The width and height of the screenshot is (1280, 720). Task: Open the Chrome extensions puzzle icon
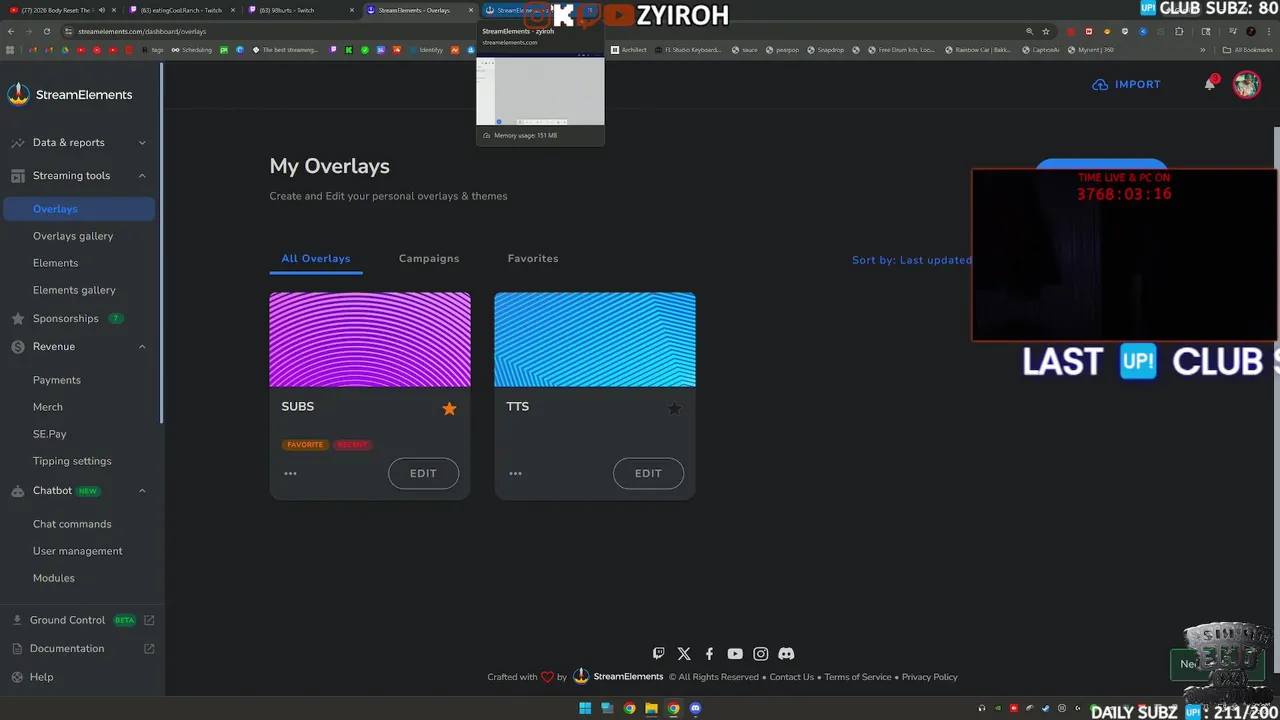[x=1179, y=31]
